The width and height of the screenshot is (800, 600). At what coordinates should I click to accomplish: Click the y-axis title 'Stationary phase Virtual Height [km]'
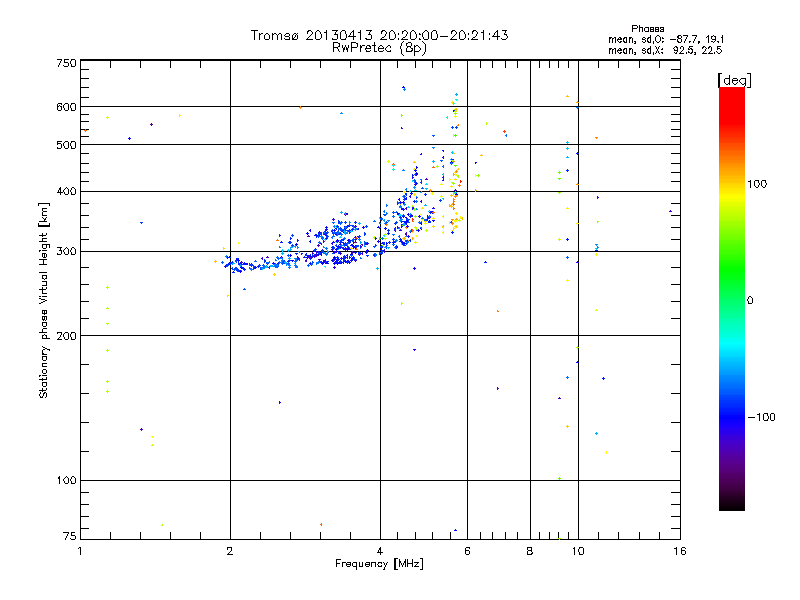tap(44, 300)
